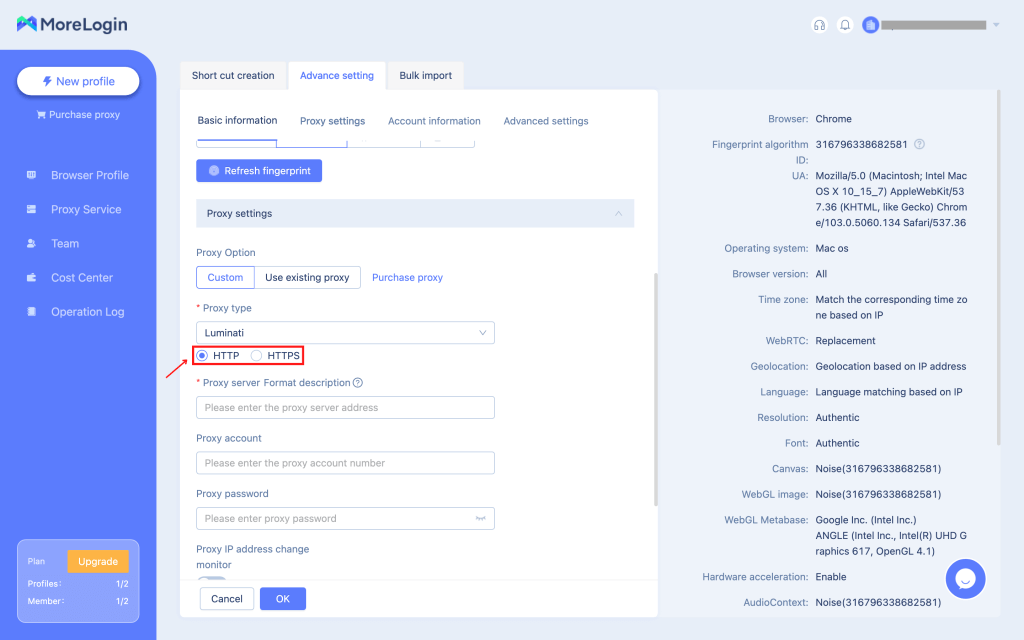Choose Use existing proxy option
The height and width of the screenshot is (640, 1024).
pos(307,278)
